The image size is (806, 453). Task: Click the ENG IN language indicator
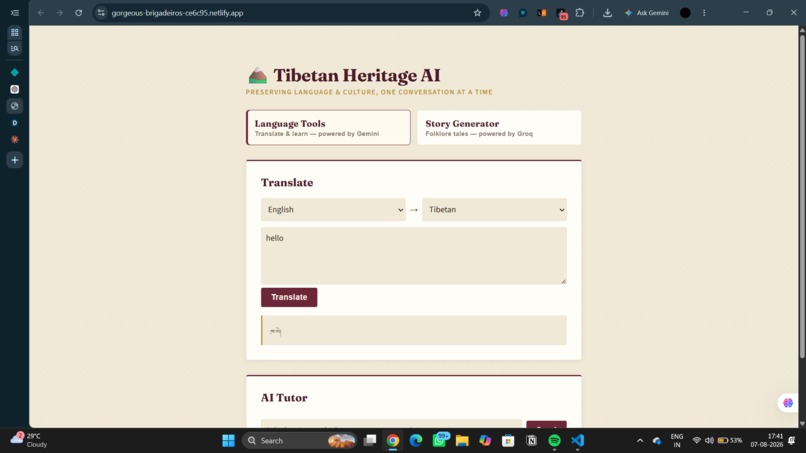677,441
